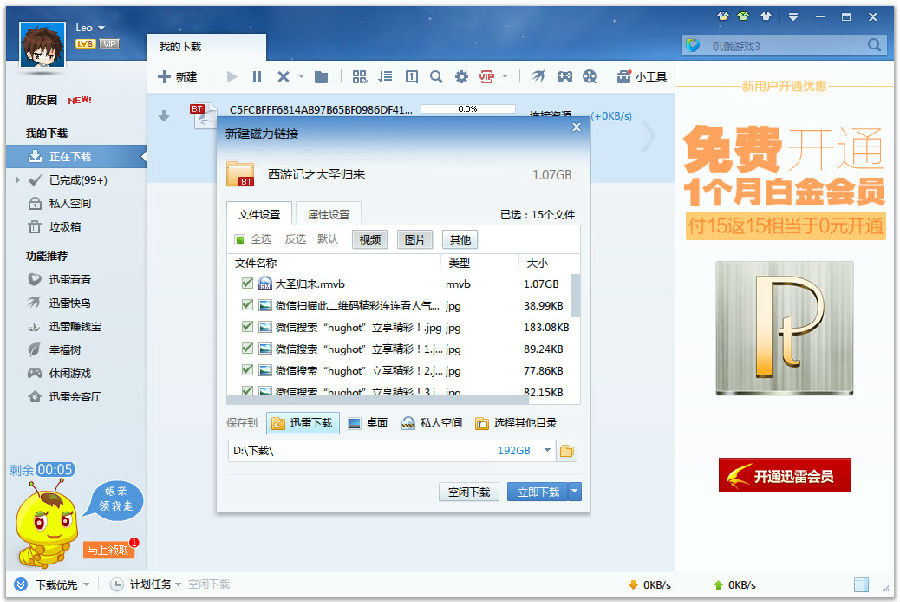Expand the Leo username dropdown
Screen dimensions: 900x602
pos(102,28)
